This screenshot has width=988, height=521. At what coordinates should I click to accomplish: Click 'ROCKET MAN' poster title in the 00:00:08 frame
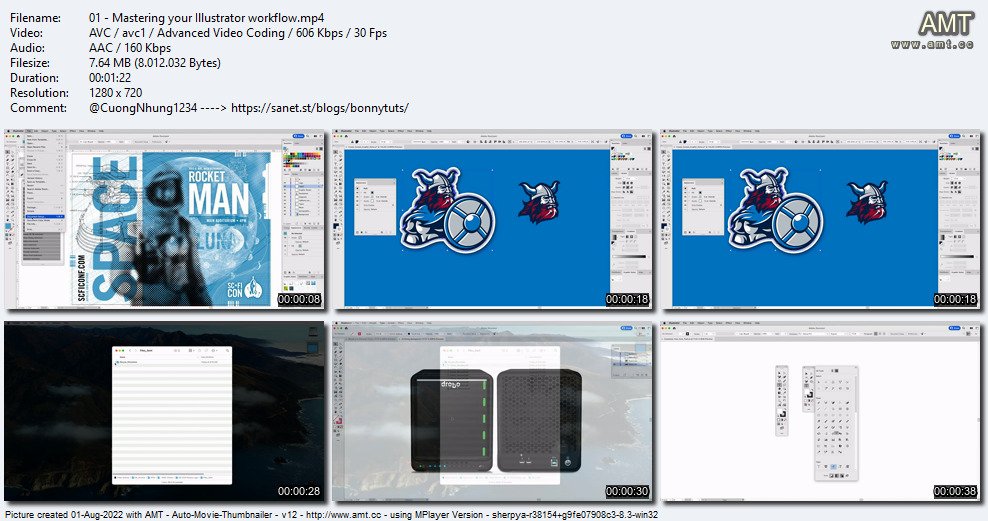tap(219, 193)
